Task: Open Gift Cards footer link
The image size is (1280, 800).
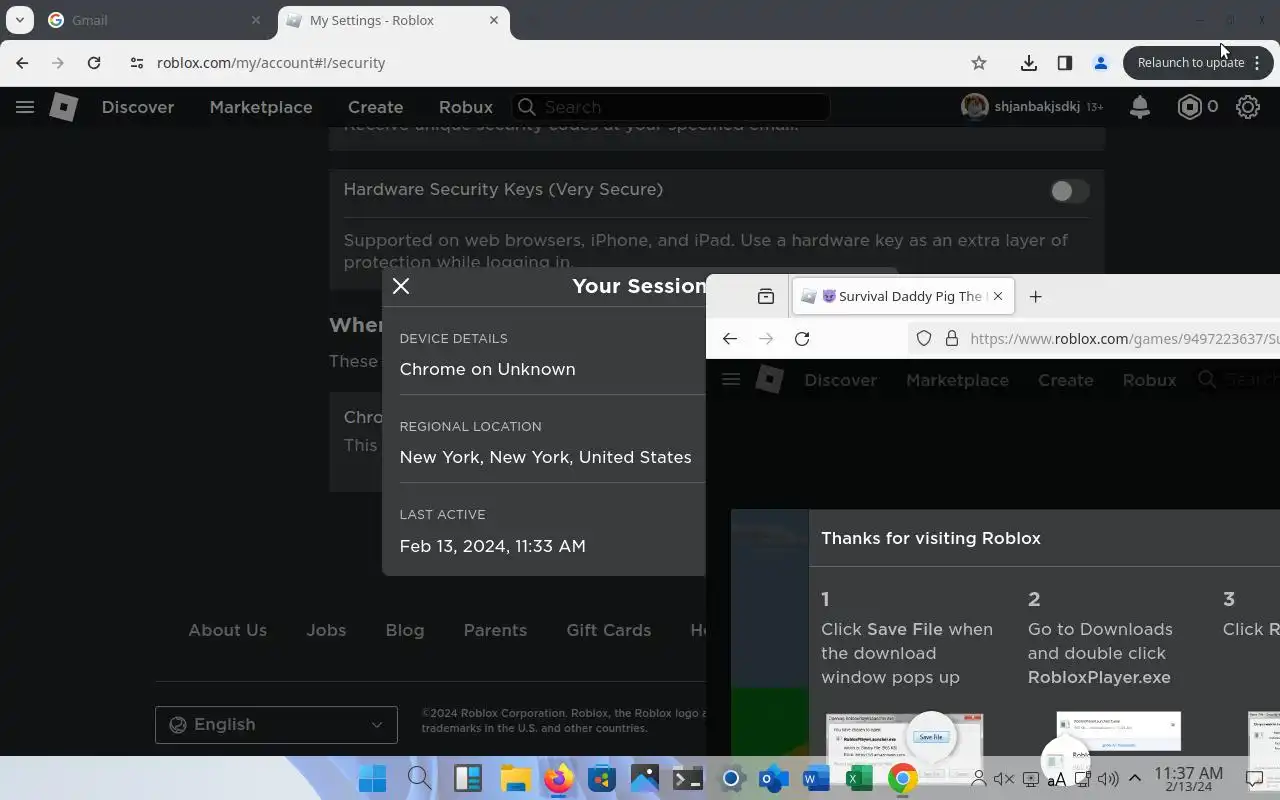Action: click(x=608, y=631)
